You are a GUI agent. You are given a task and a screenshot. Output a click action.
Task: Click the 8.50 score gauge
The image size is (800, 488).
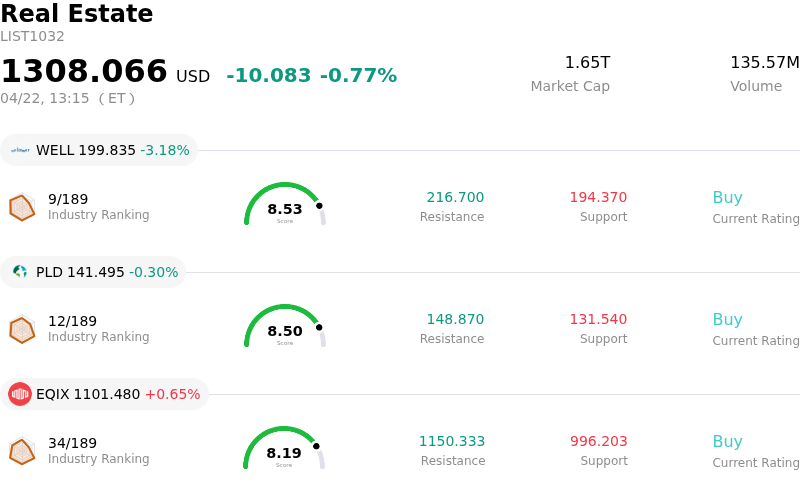click(x=285, y=327)
